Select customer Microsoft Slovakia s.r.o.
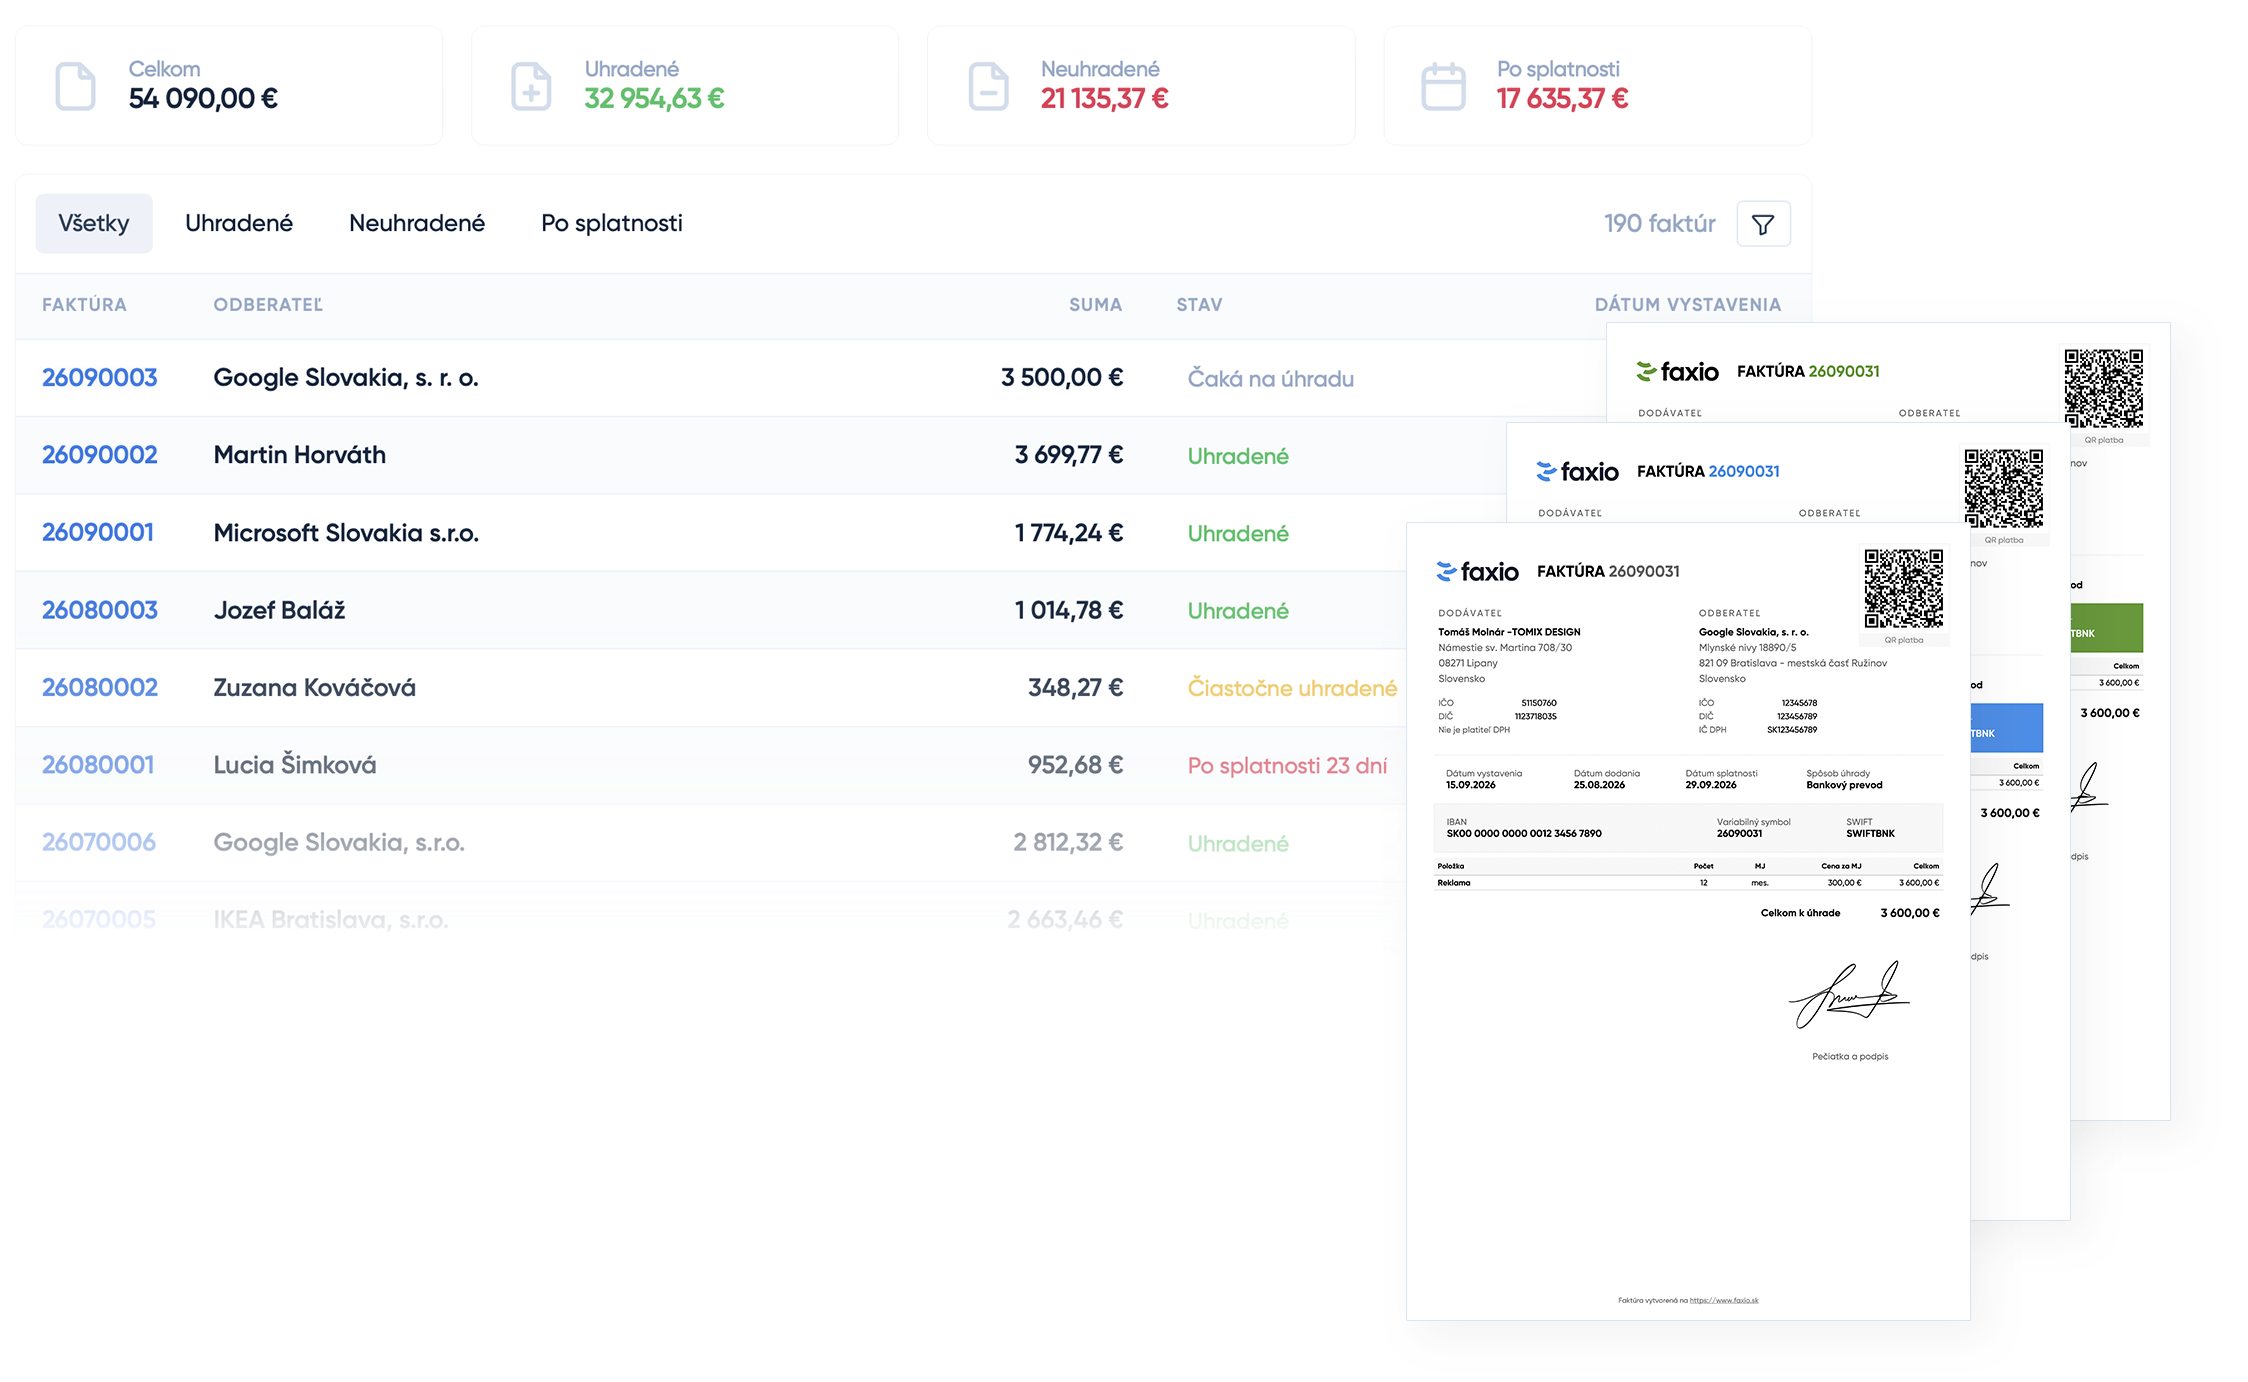The height and width of the screenshot is (1382, 2248). (346, 532)
